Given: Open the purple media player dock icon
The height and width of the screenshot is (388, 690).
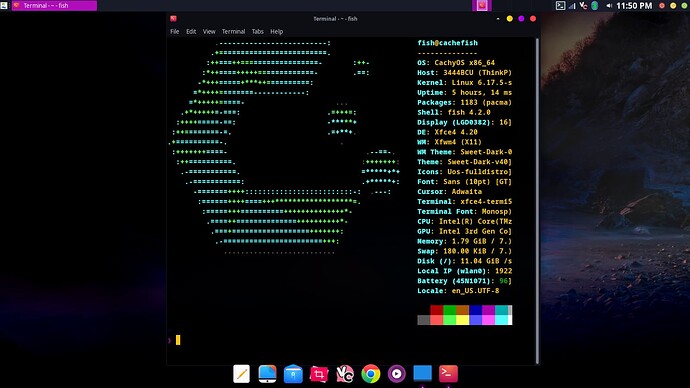Looking at the screenshot, I should pos(396,374).
